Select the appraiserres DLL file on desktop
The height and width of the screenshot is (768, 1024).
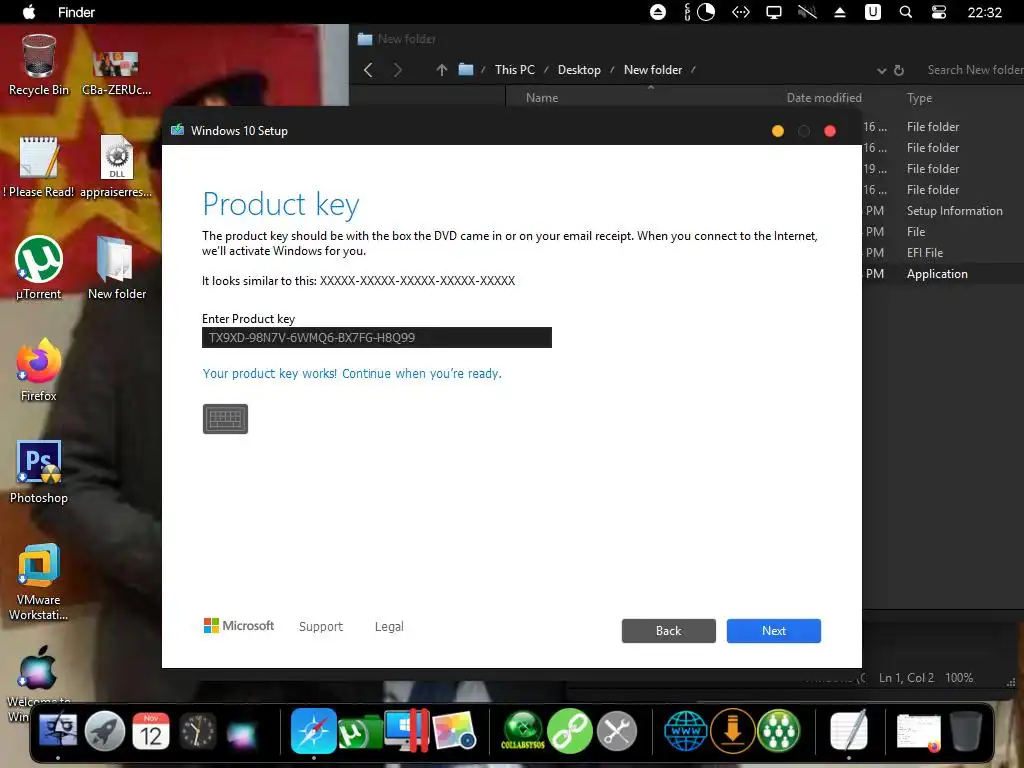(x=116, y=167)
